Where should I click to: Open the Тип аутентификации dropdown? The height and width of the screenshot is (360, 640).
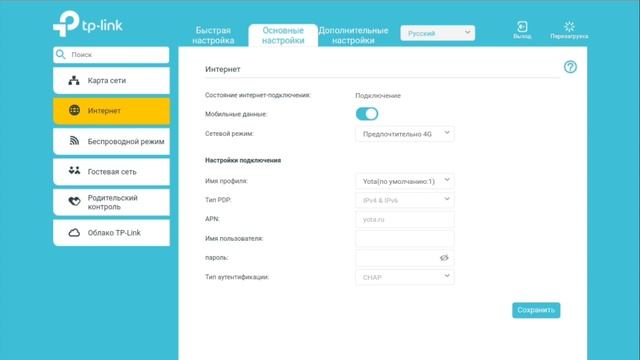(x=404, y=277)
